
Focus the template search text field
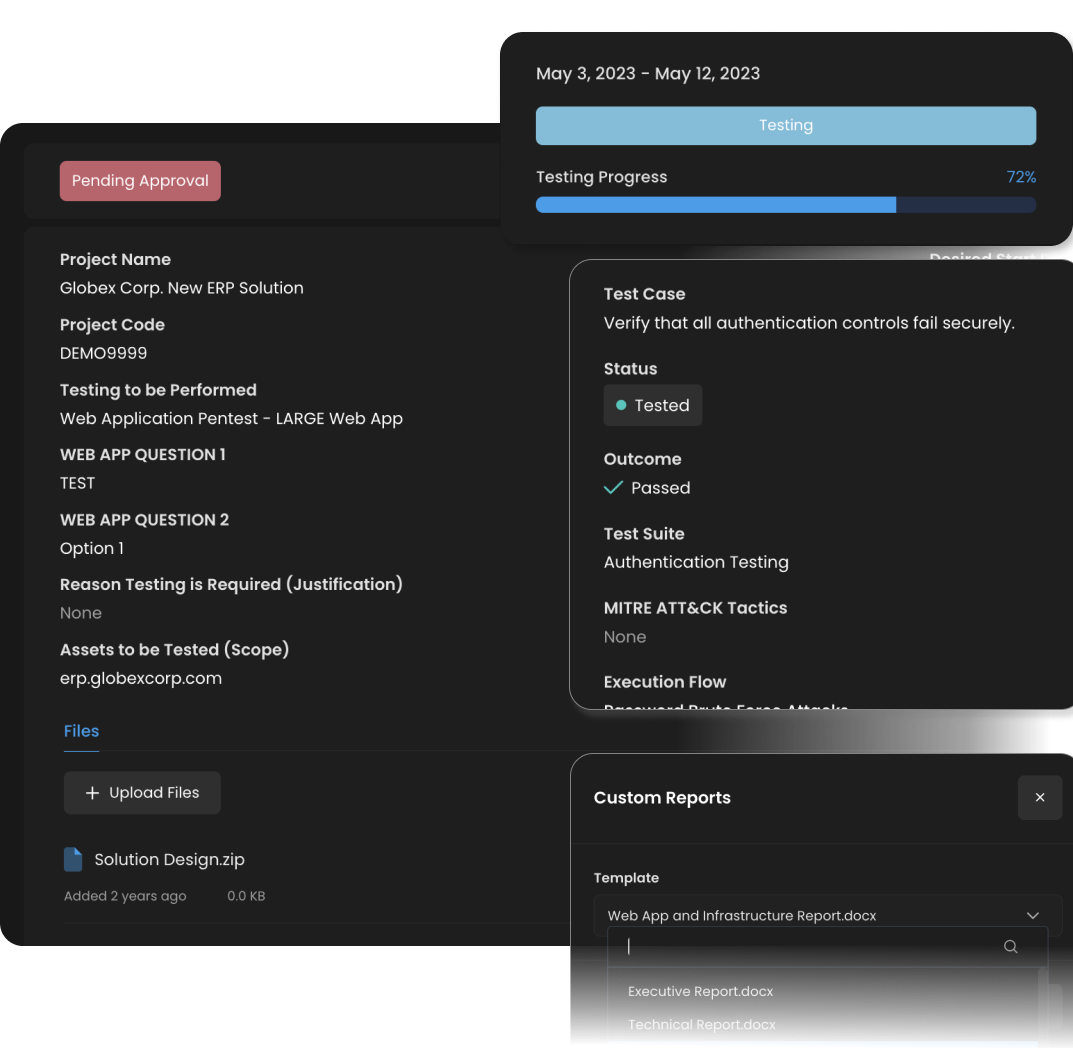click(810, 946)
